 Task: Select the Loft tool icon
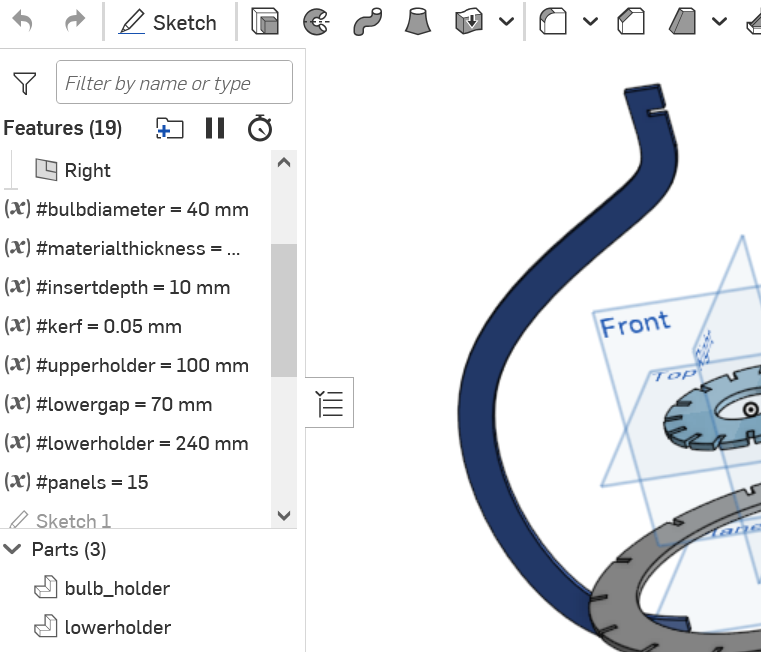click(x=418, y=22)
